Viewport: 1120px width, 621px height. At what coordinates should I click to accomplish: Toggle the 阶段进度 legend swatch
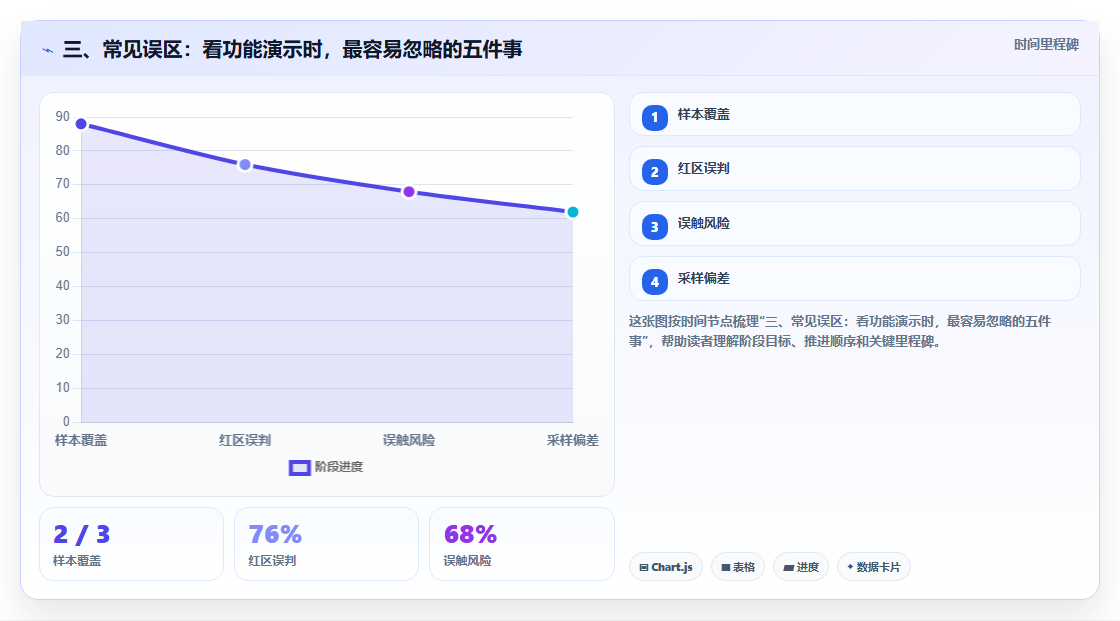(299, 467)
